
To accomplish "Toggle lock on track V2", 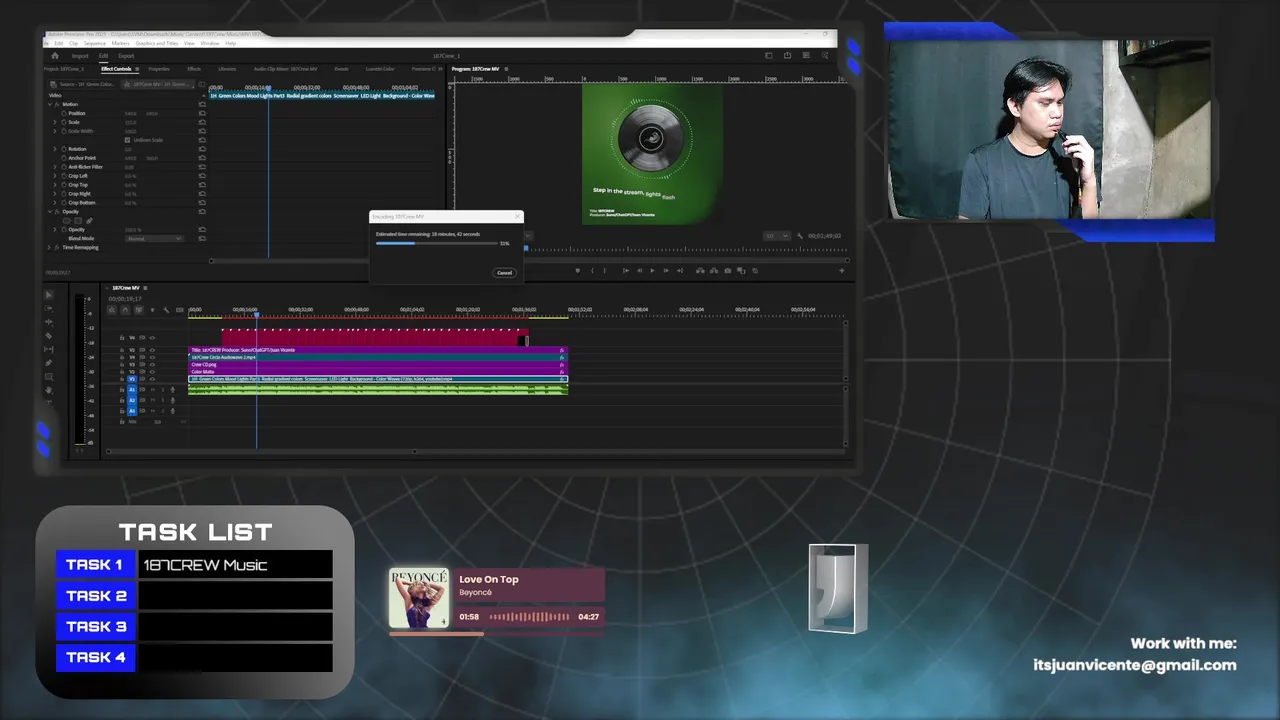I will tap(122, 372).
